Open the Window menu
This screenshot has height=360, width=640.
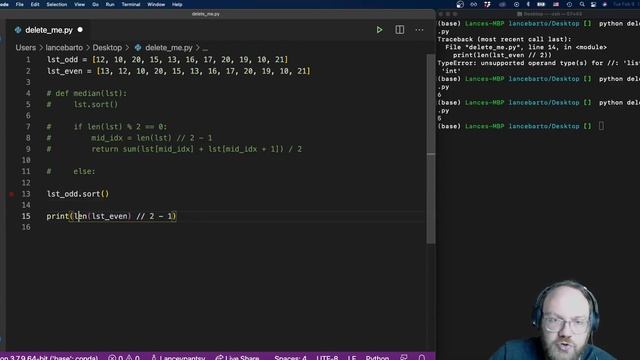[x=156, y=4]
